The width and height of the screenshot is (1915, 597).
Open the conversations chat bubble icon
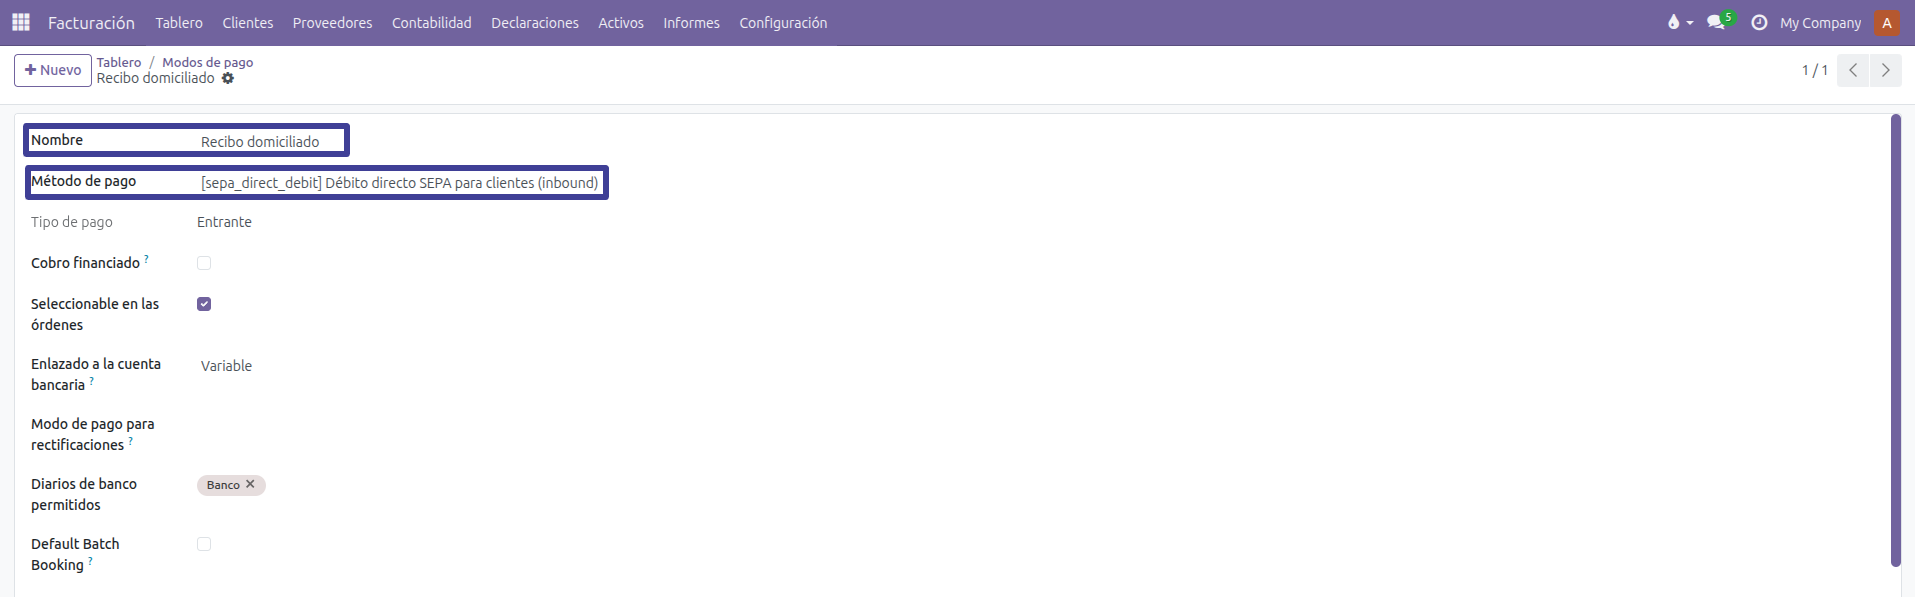click(1718, 22)
